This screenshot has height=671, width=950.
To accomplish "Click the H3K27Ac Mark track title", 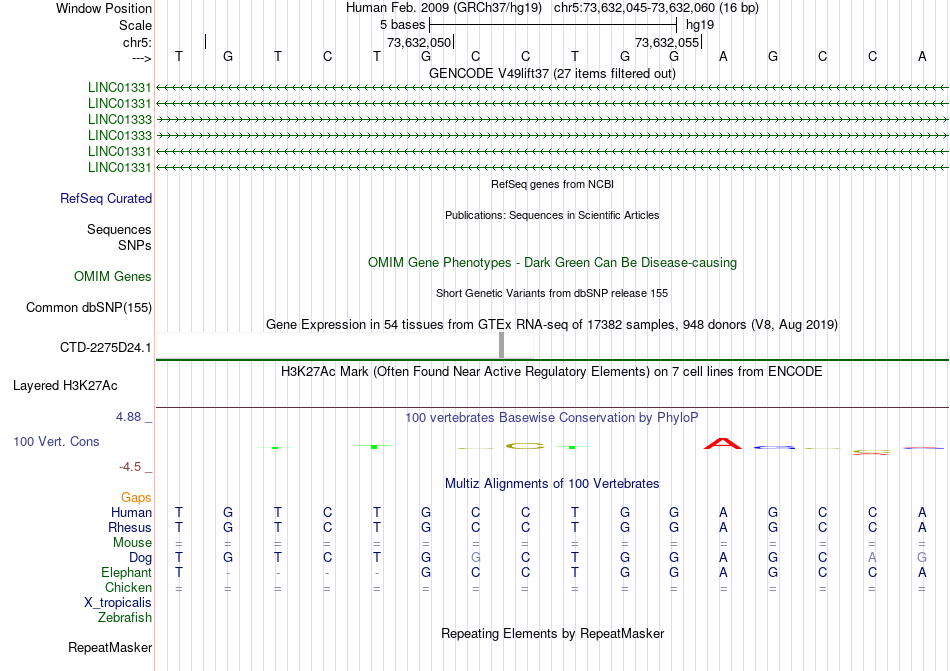I will pyautogui.click(x=552, y=371).
